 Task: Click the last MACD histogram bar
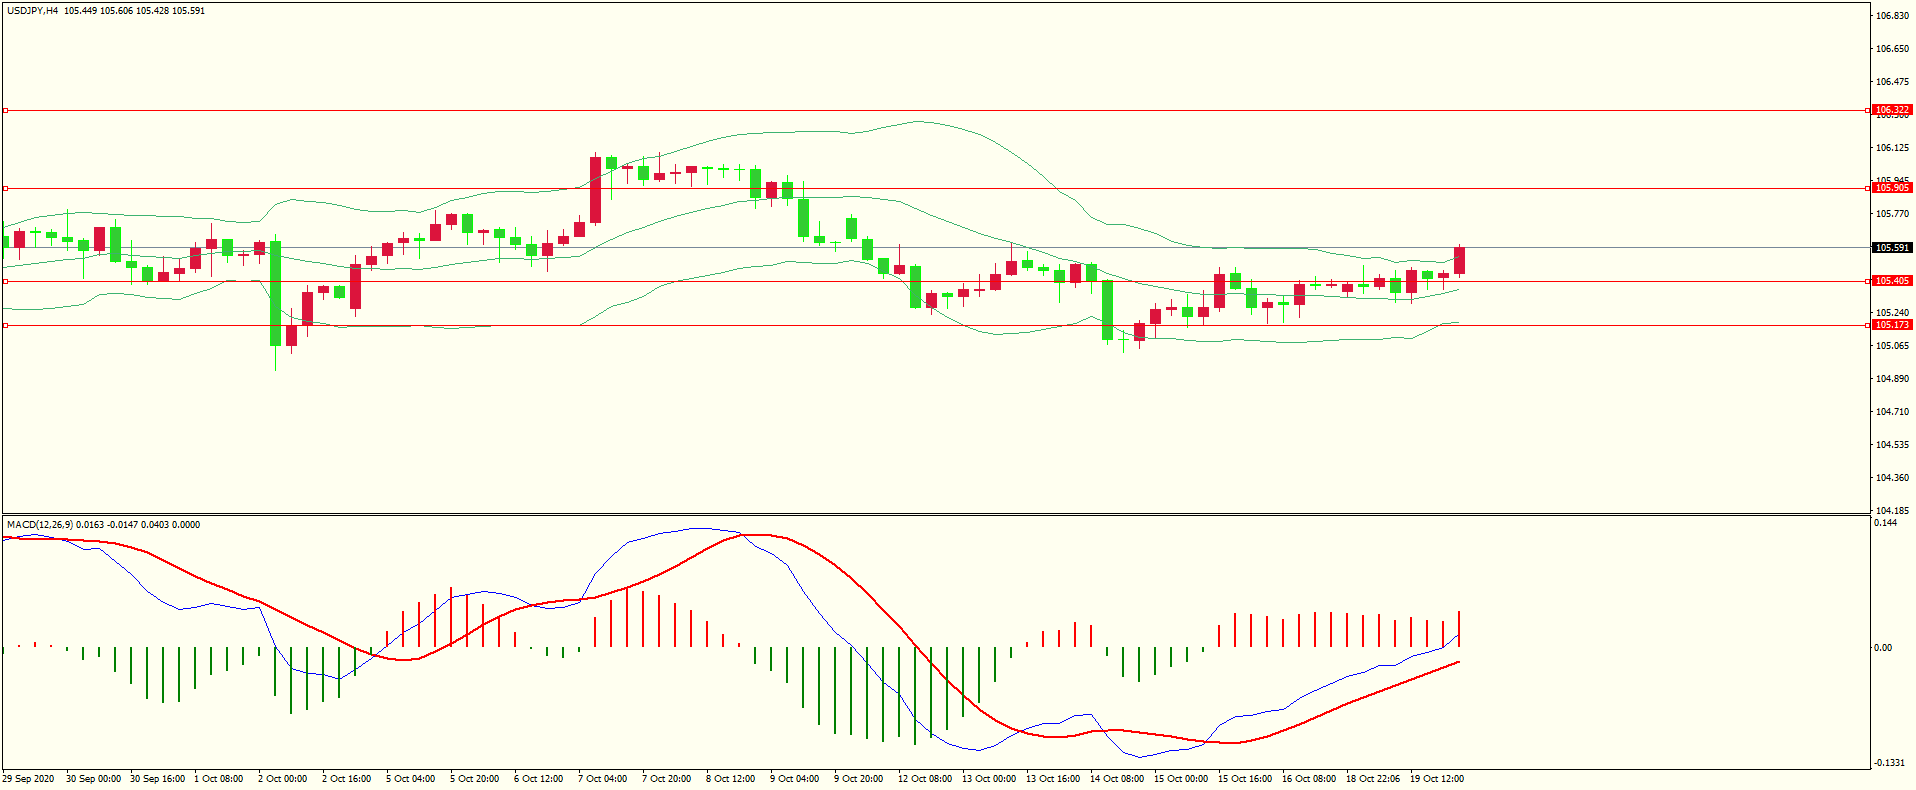tap(1459, 629)
